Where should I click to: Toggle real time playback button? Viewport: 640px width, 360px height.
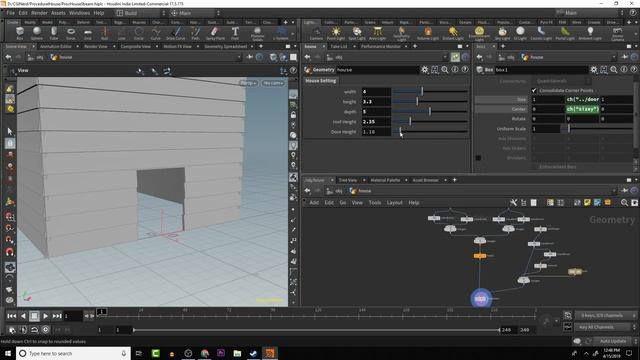tap(45, 329)
